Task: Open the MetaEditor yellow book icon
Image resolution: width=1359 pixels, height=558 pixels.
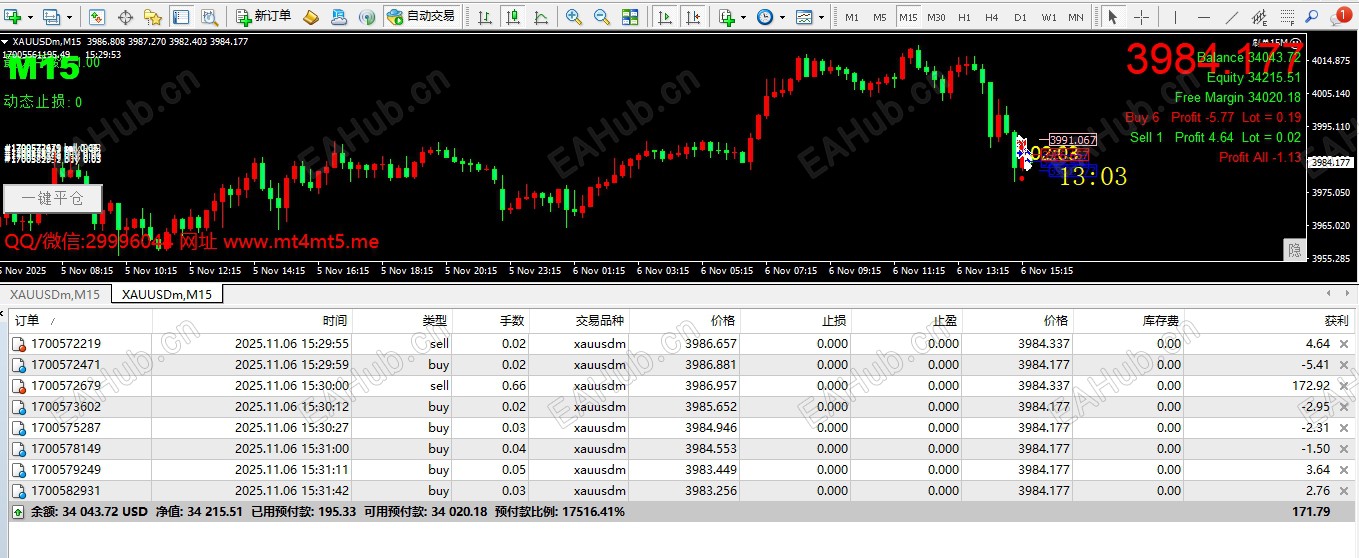Action: 311,17
